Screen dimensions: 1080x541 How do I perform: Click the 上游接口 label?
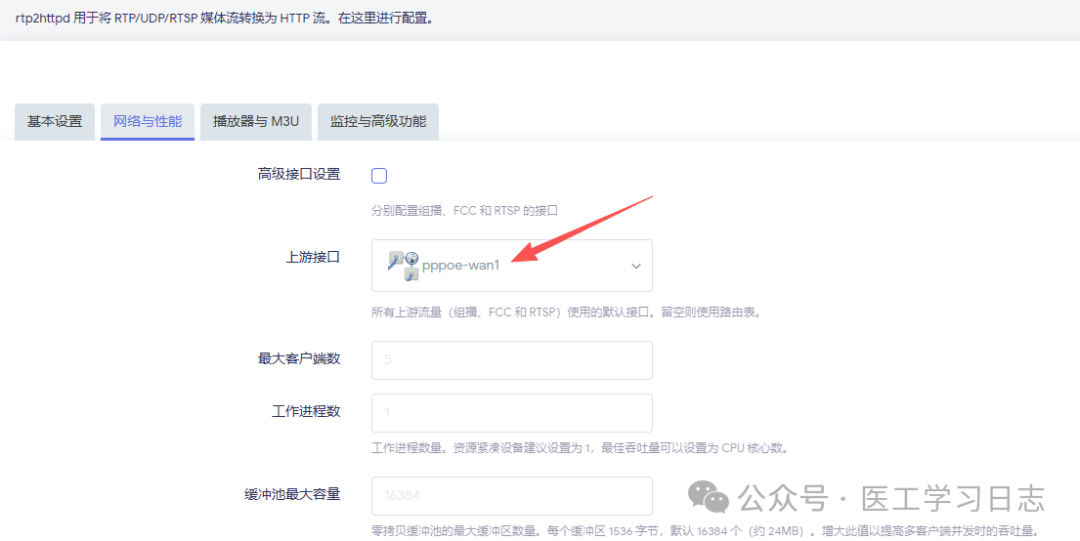coord(313,257)
